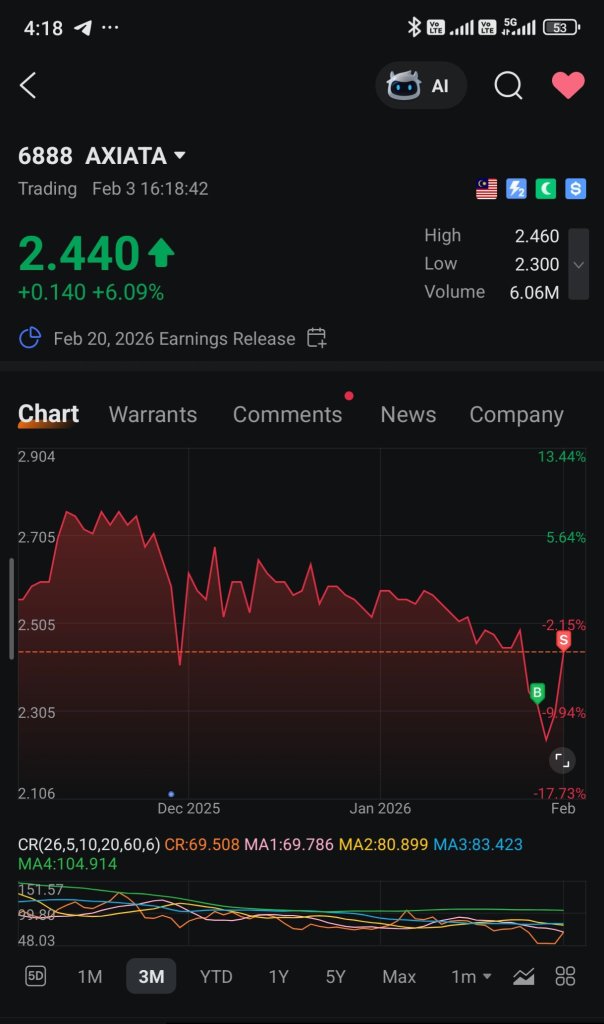This screenshot has width=604, height=1024.
Task: Tap the Trading Feb 3 16:18:42 status
Action: pos(113,189)
